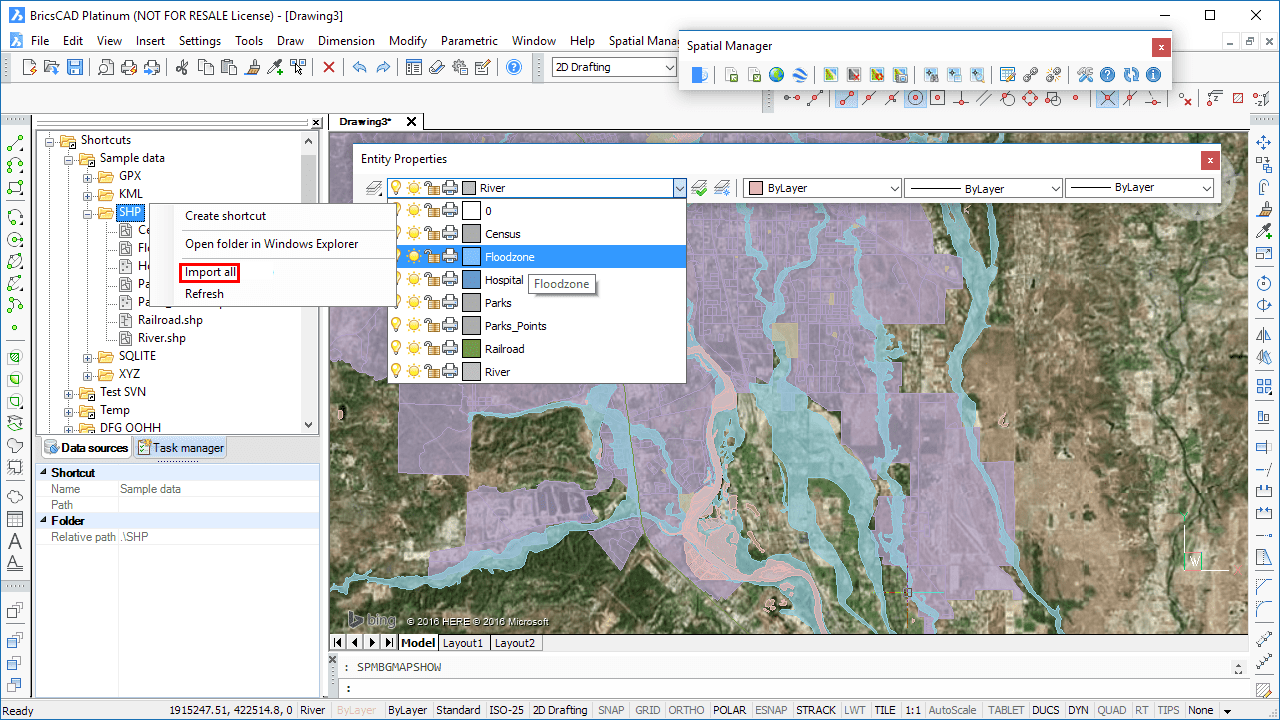The width and height of the screenshot is (1280, 720).
Task: Click the Set layer current green check icon
Action: tap(700, 188)
